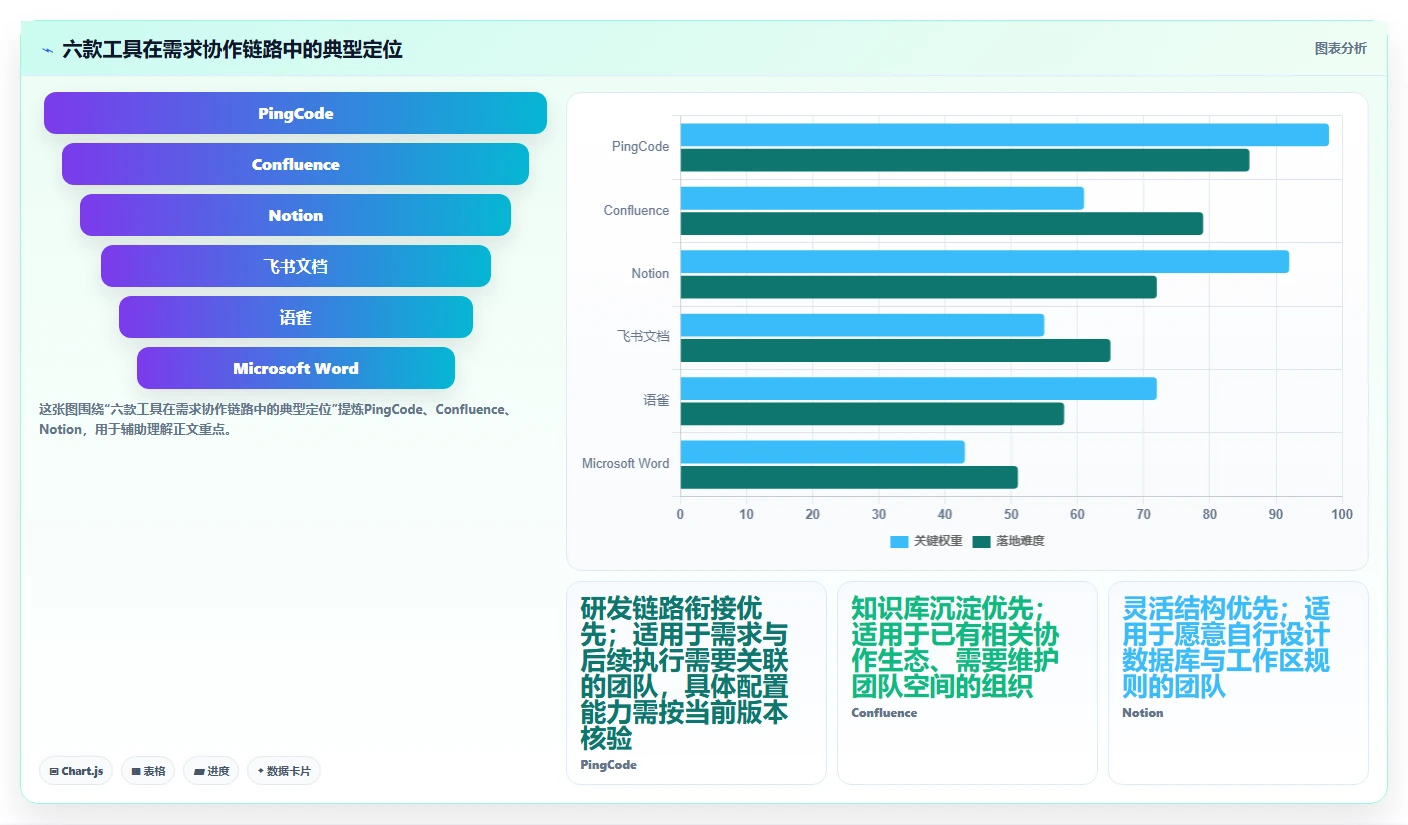
Task: Click the blue 关键权重 bar for Microsoft Word
Action: (823, 452)
